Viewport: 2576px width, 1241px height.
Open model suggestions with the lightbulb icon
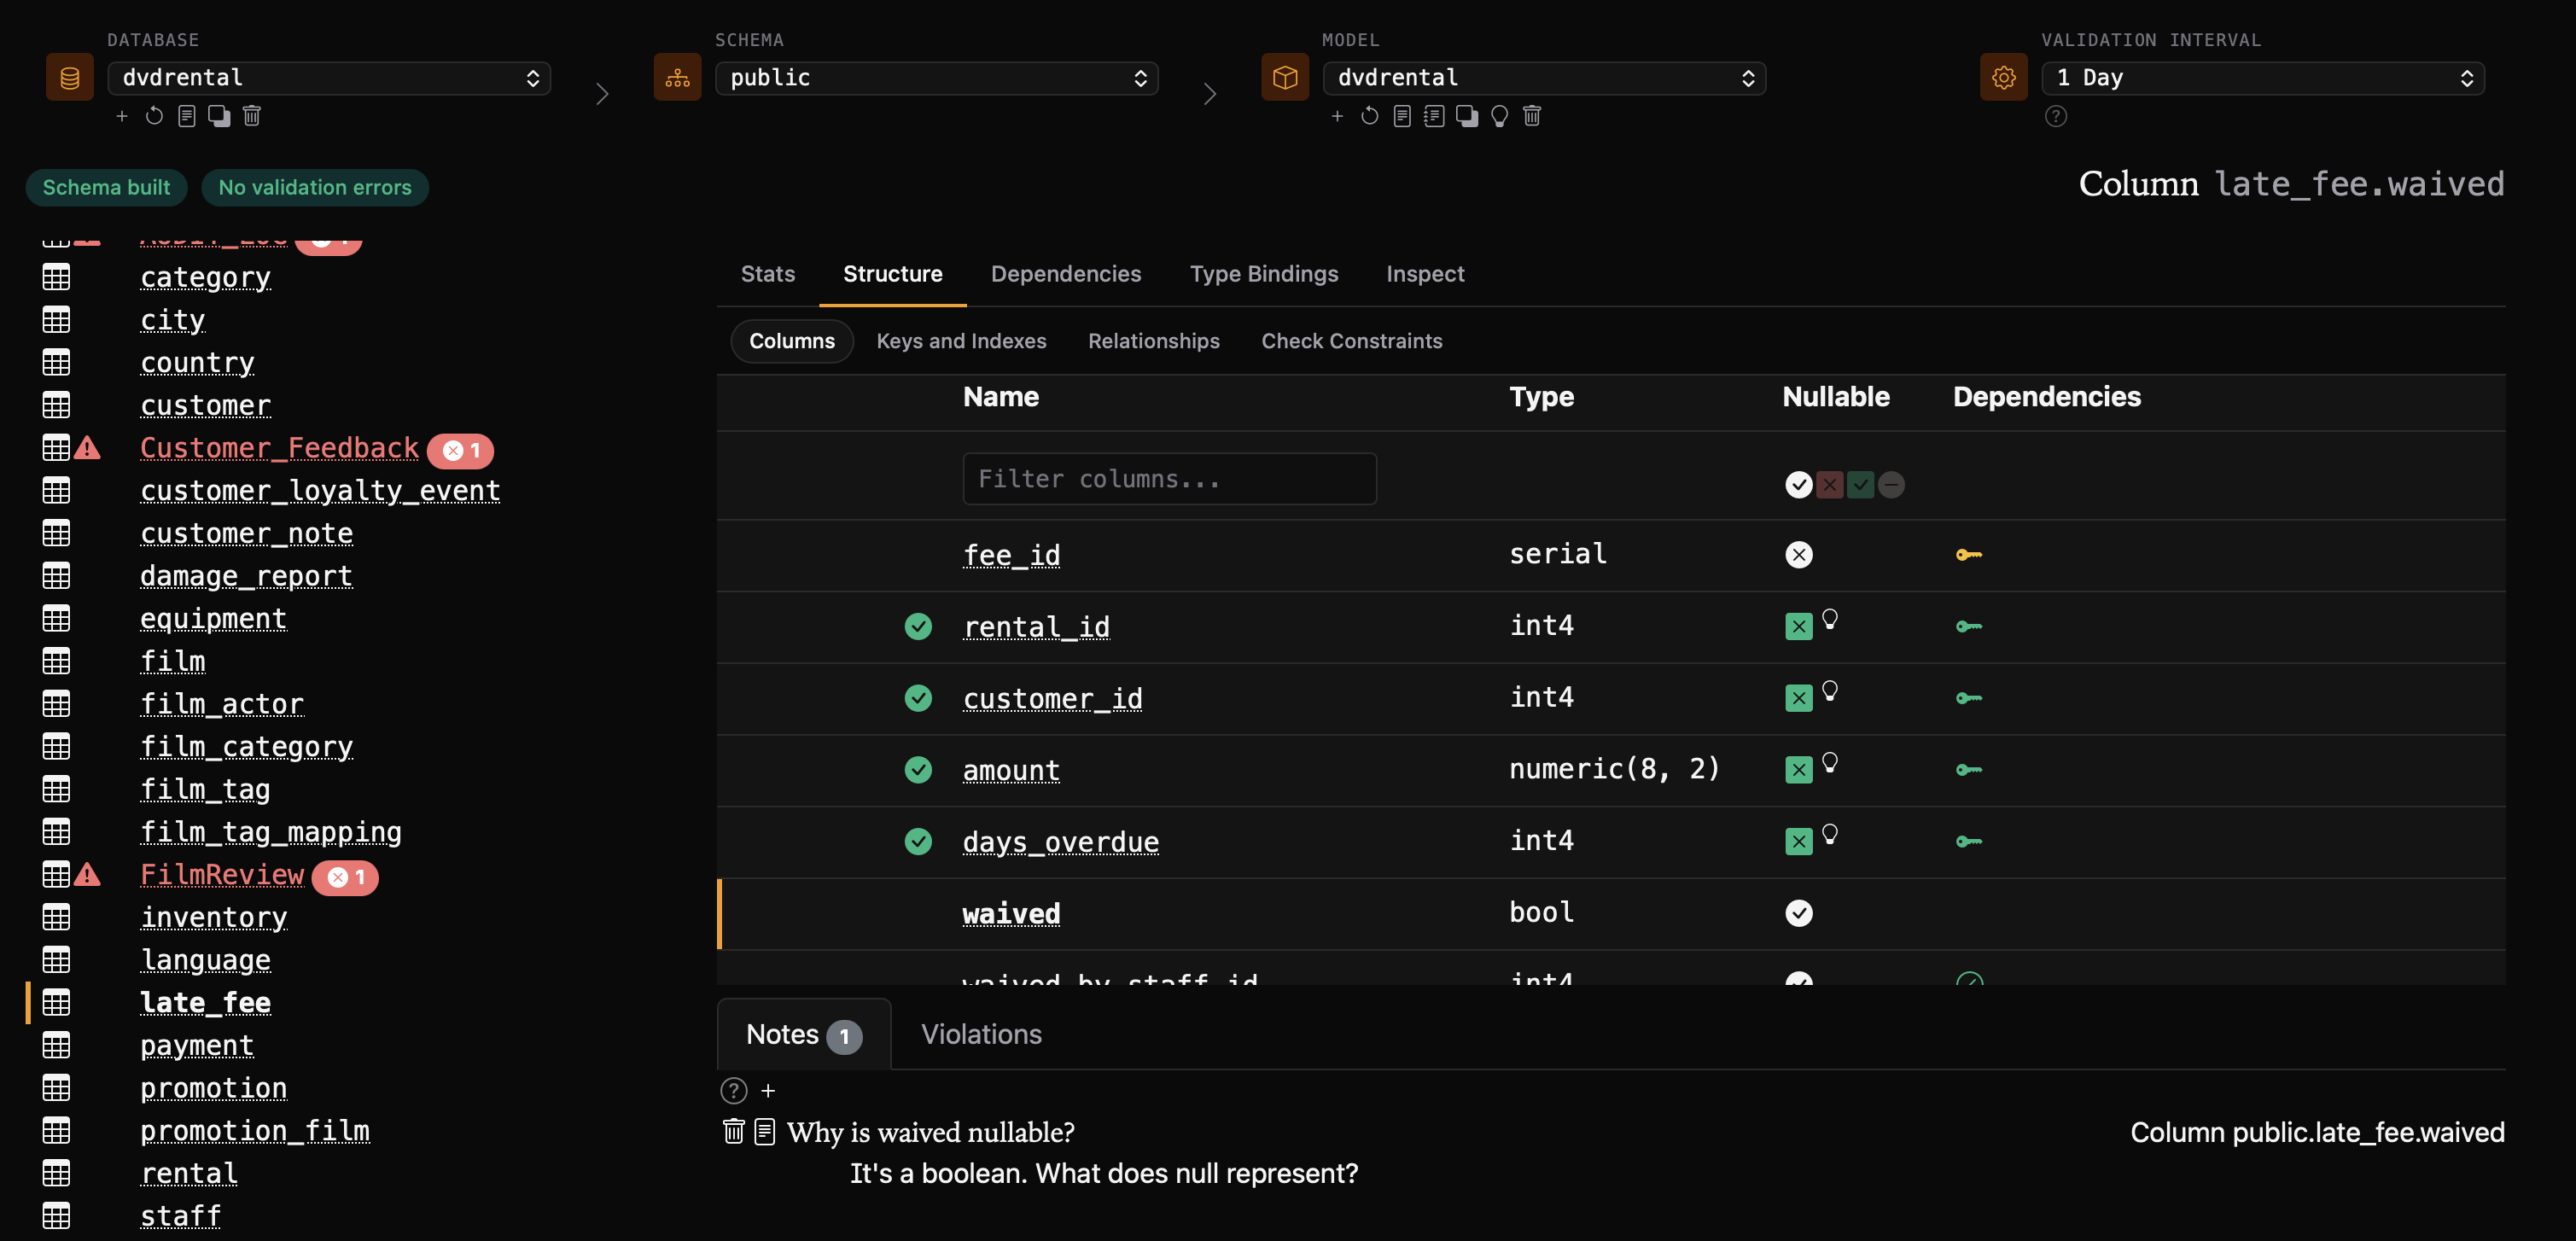pyautogui.click(x=1499, y=116)
